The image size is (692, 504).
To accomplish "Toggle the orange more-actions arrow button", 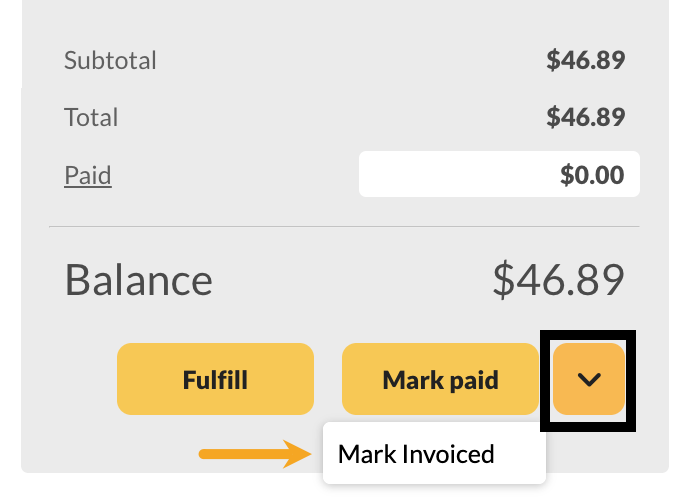I will point(589,379).
